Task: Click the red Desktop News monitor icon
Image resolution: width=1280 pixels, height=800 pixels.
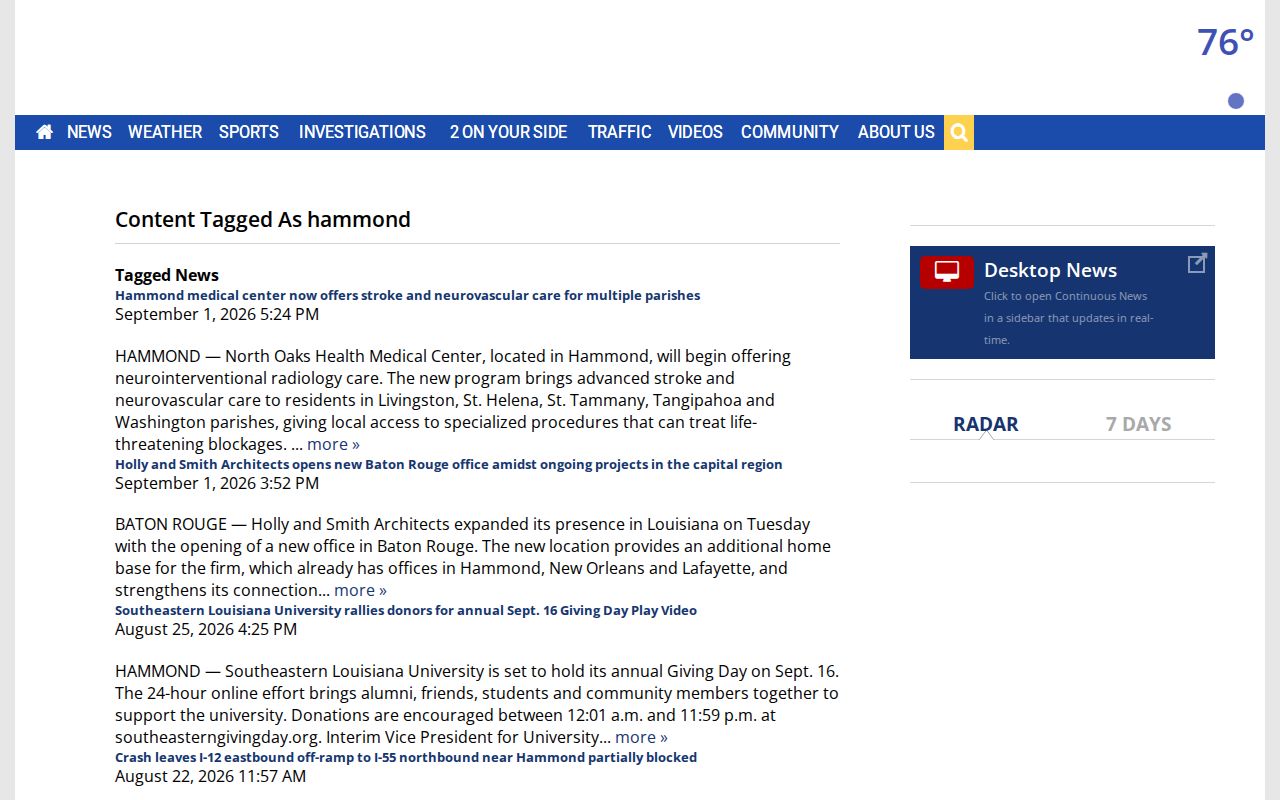Action: click(x=947, y=272)
